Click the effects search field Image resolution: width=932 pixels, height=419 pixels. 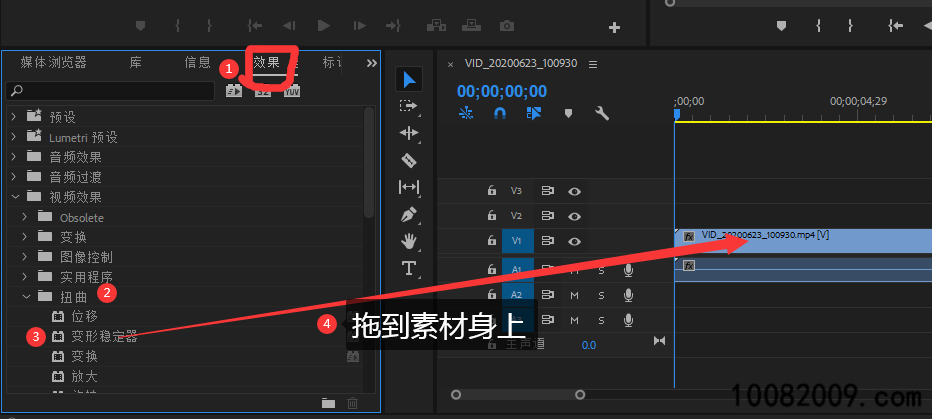tap(110, 91)
